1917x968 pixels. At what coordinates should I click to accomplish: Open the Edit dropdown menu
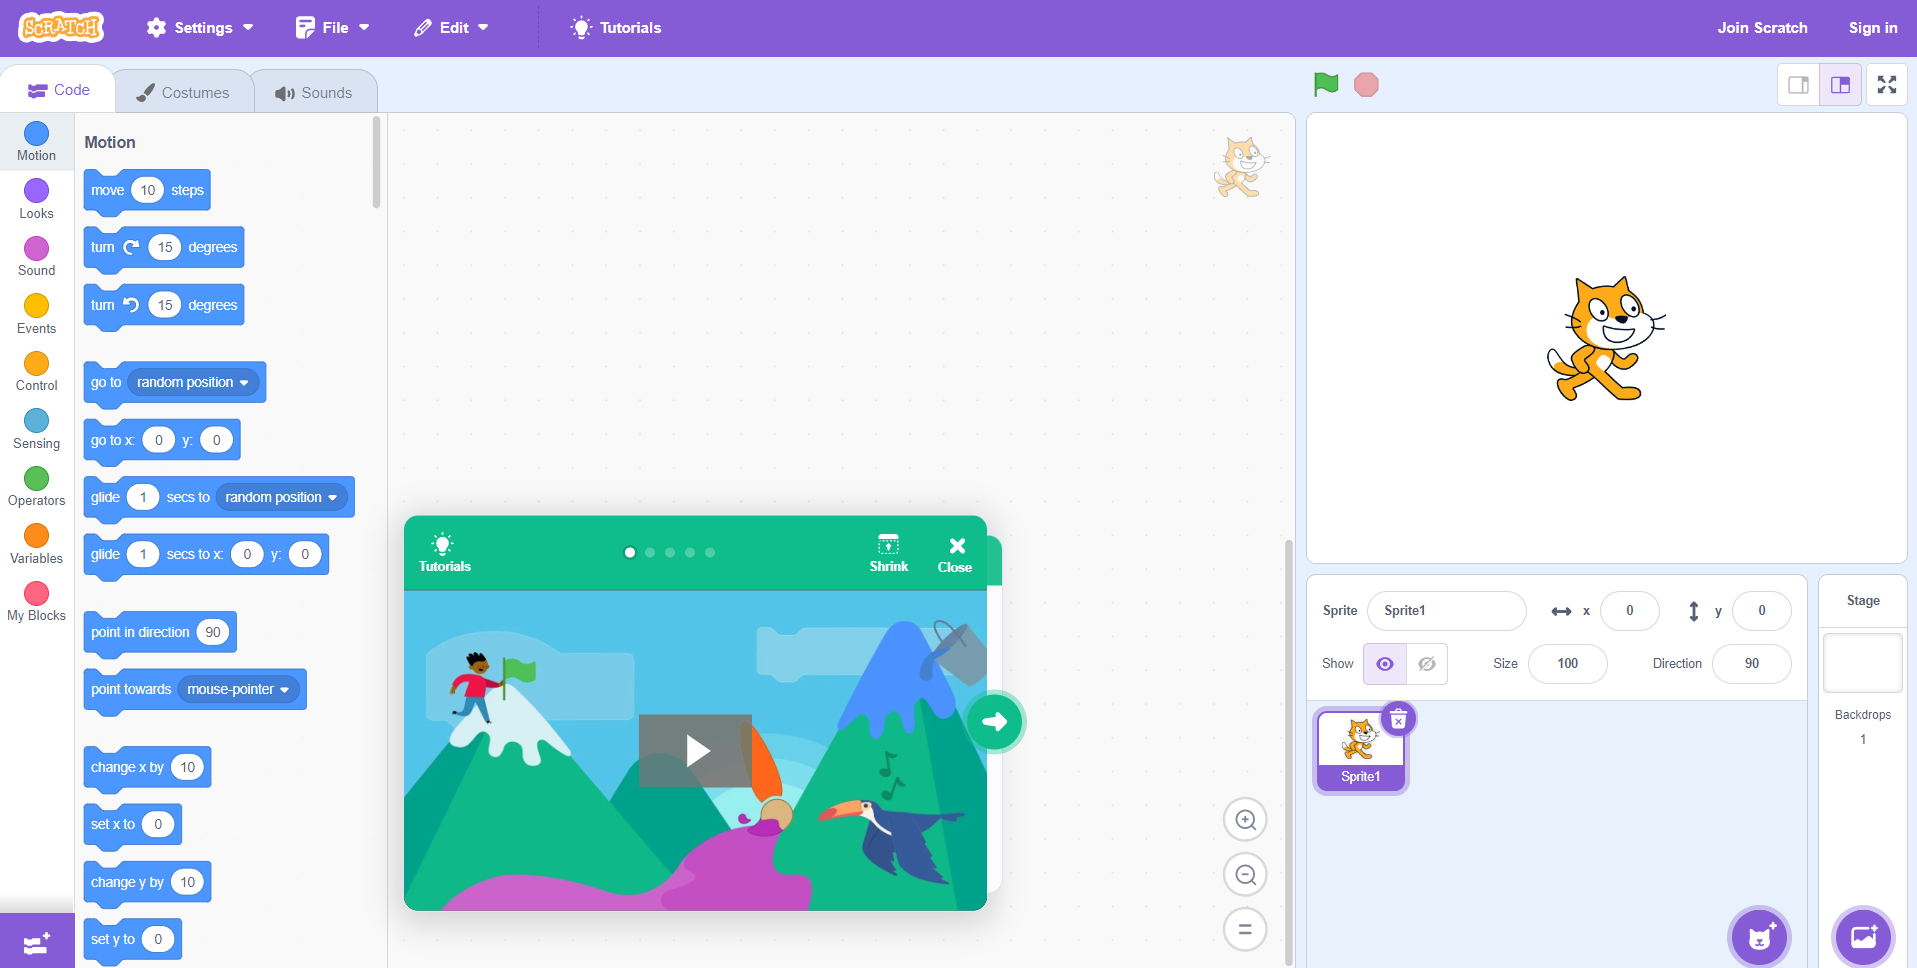pos(452,28)
